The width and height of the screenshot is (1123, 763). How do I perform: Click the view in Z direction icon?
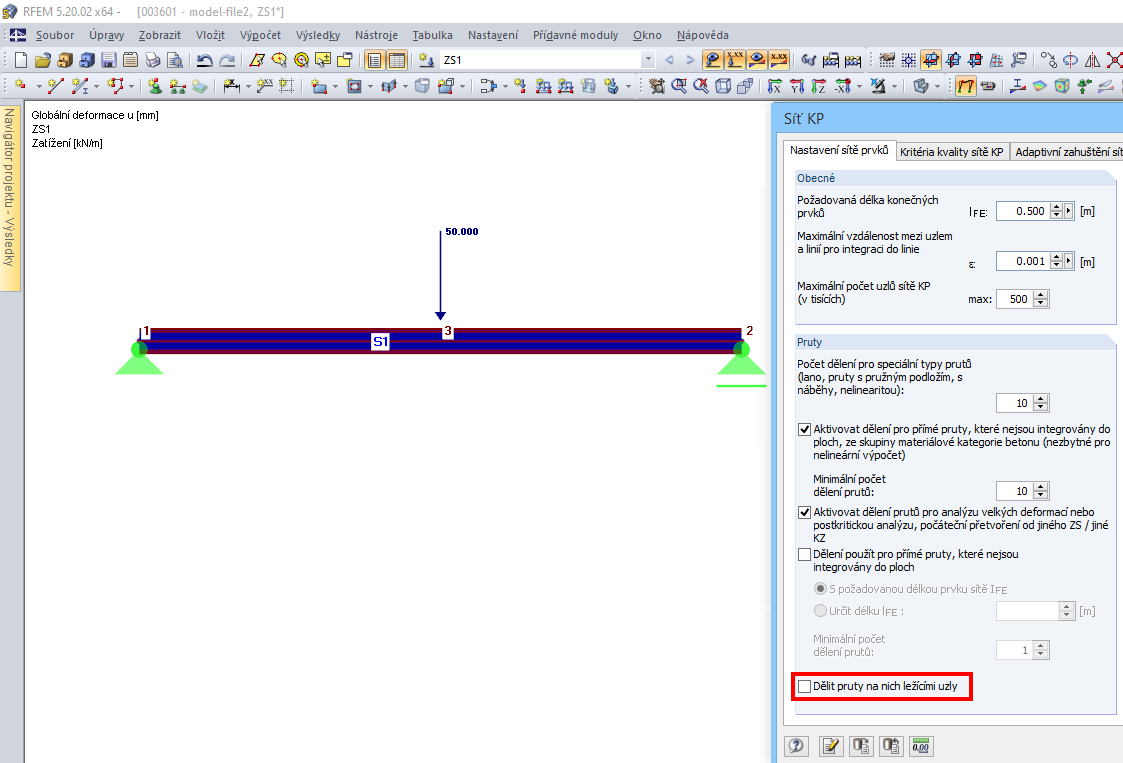point(819,87)
